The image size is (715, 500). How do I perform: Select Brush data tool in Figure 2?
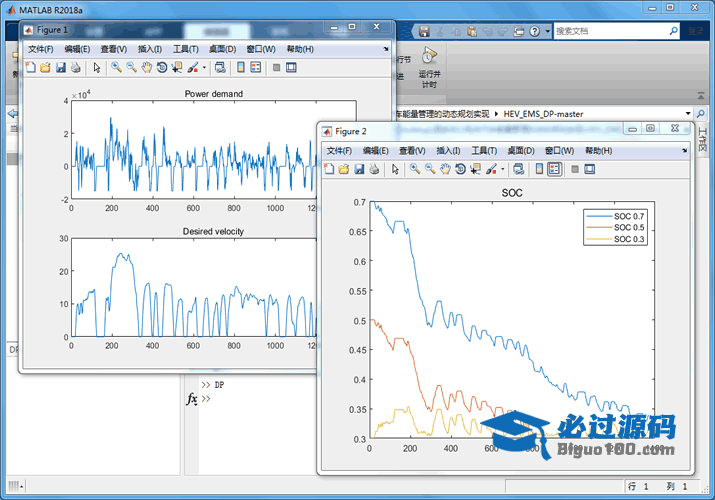491,169
